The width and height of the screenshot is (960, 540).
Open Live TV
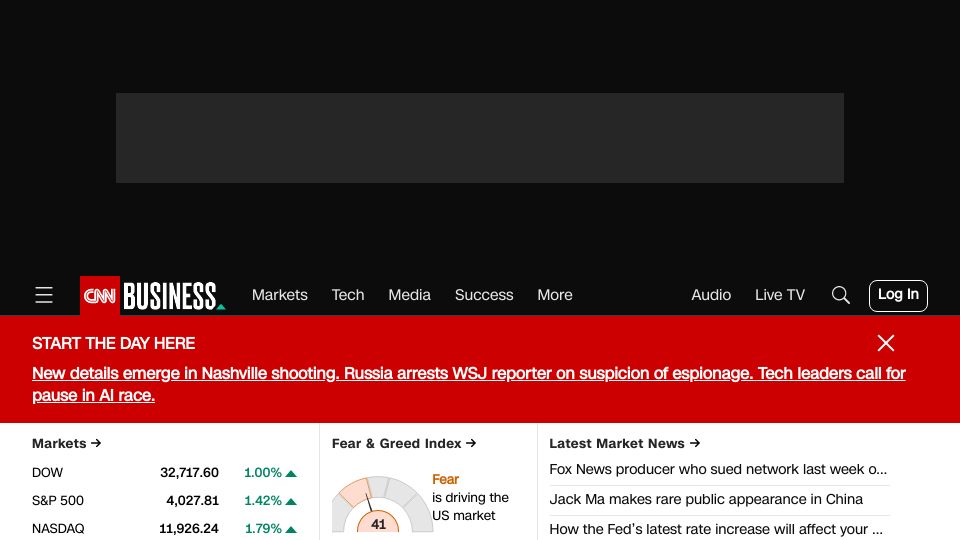pyautogui.click(x=779, y=295)
